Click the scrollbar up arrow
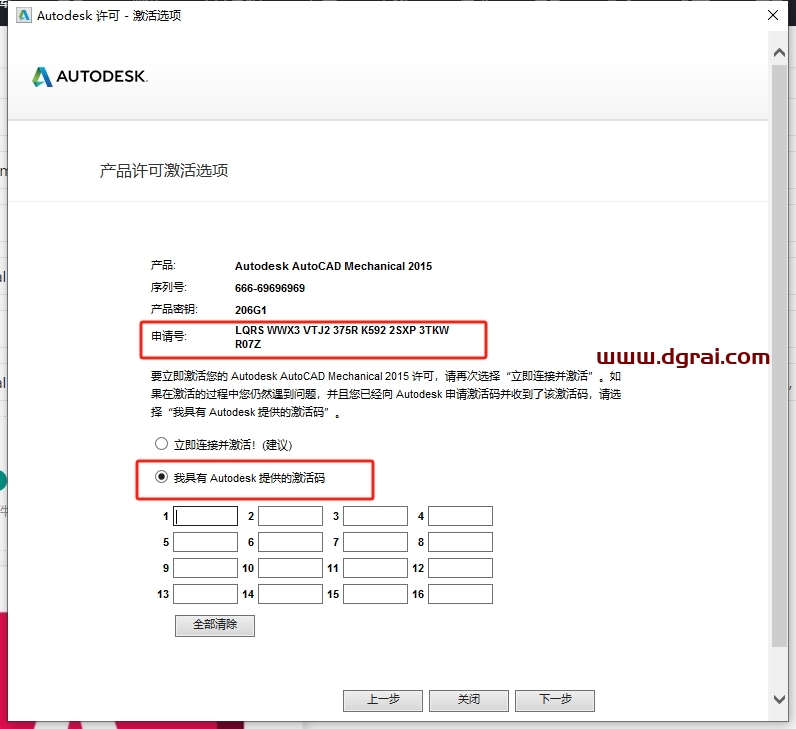The image size is (796, 729). click(x=779, y=52)
